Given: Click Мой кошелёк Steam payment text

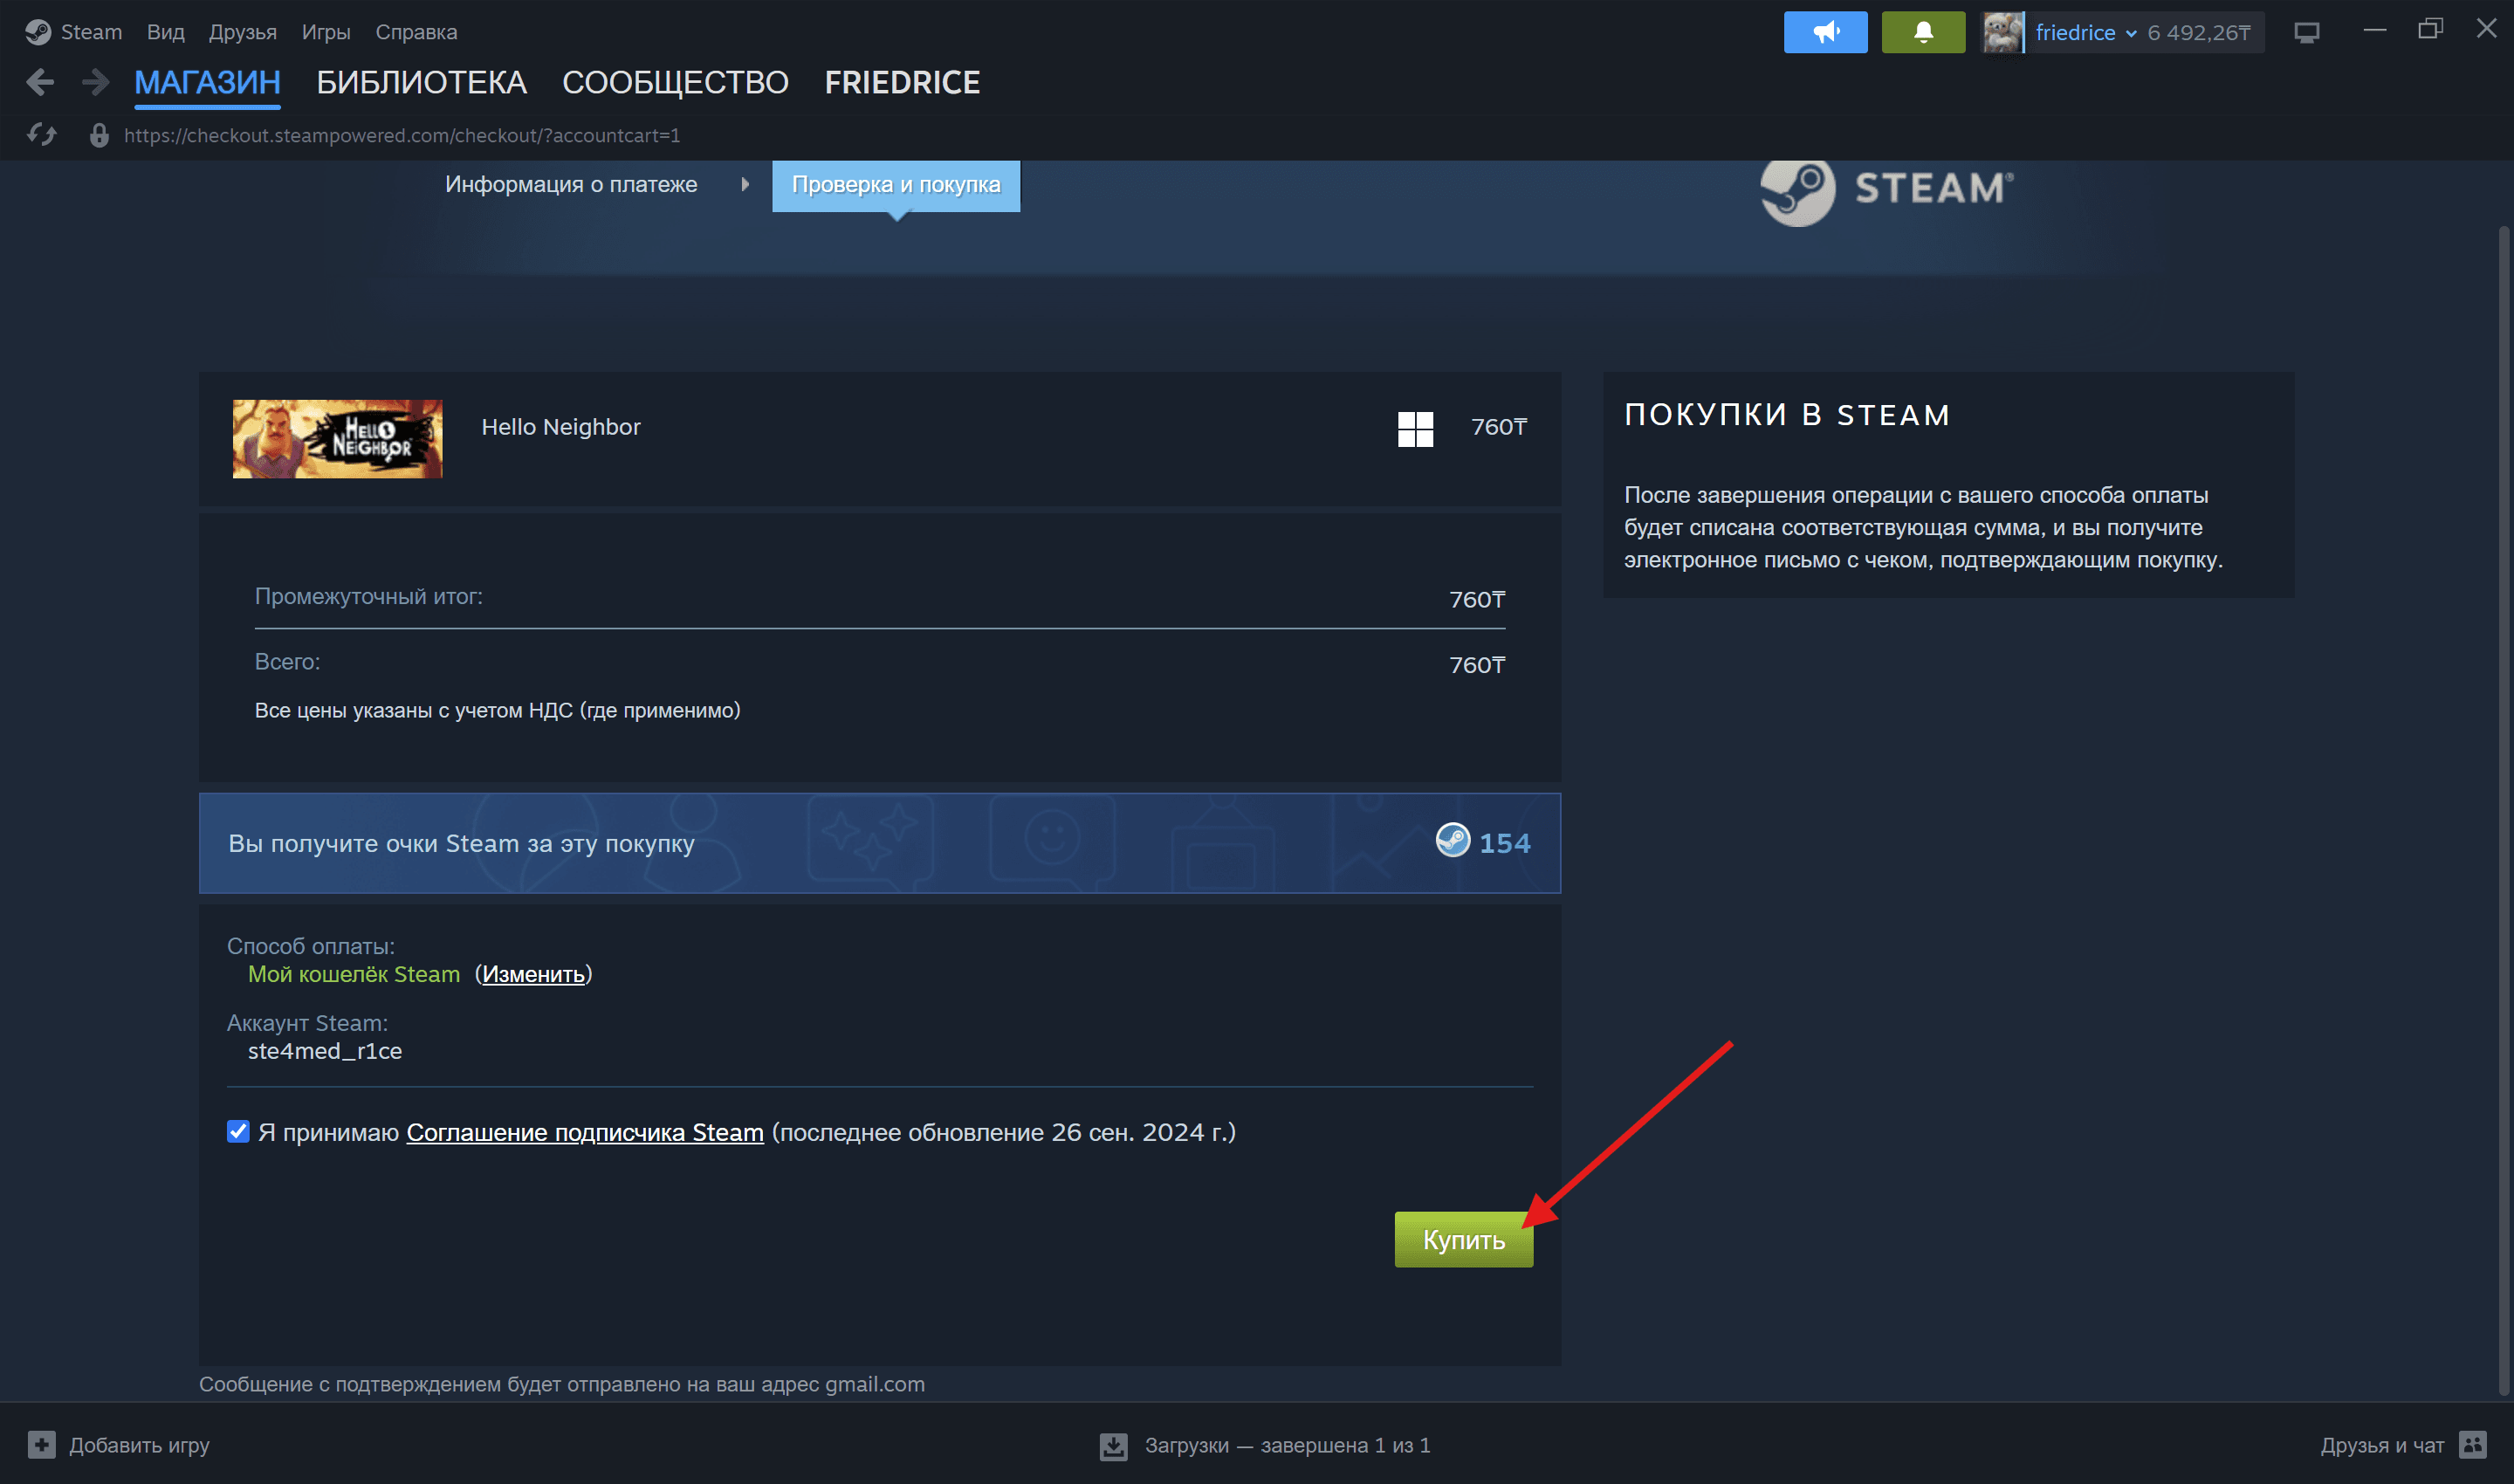Looking at the screenshot, I should click(x=354, y=974).
